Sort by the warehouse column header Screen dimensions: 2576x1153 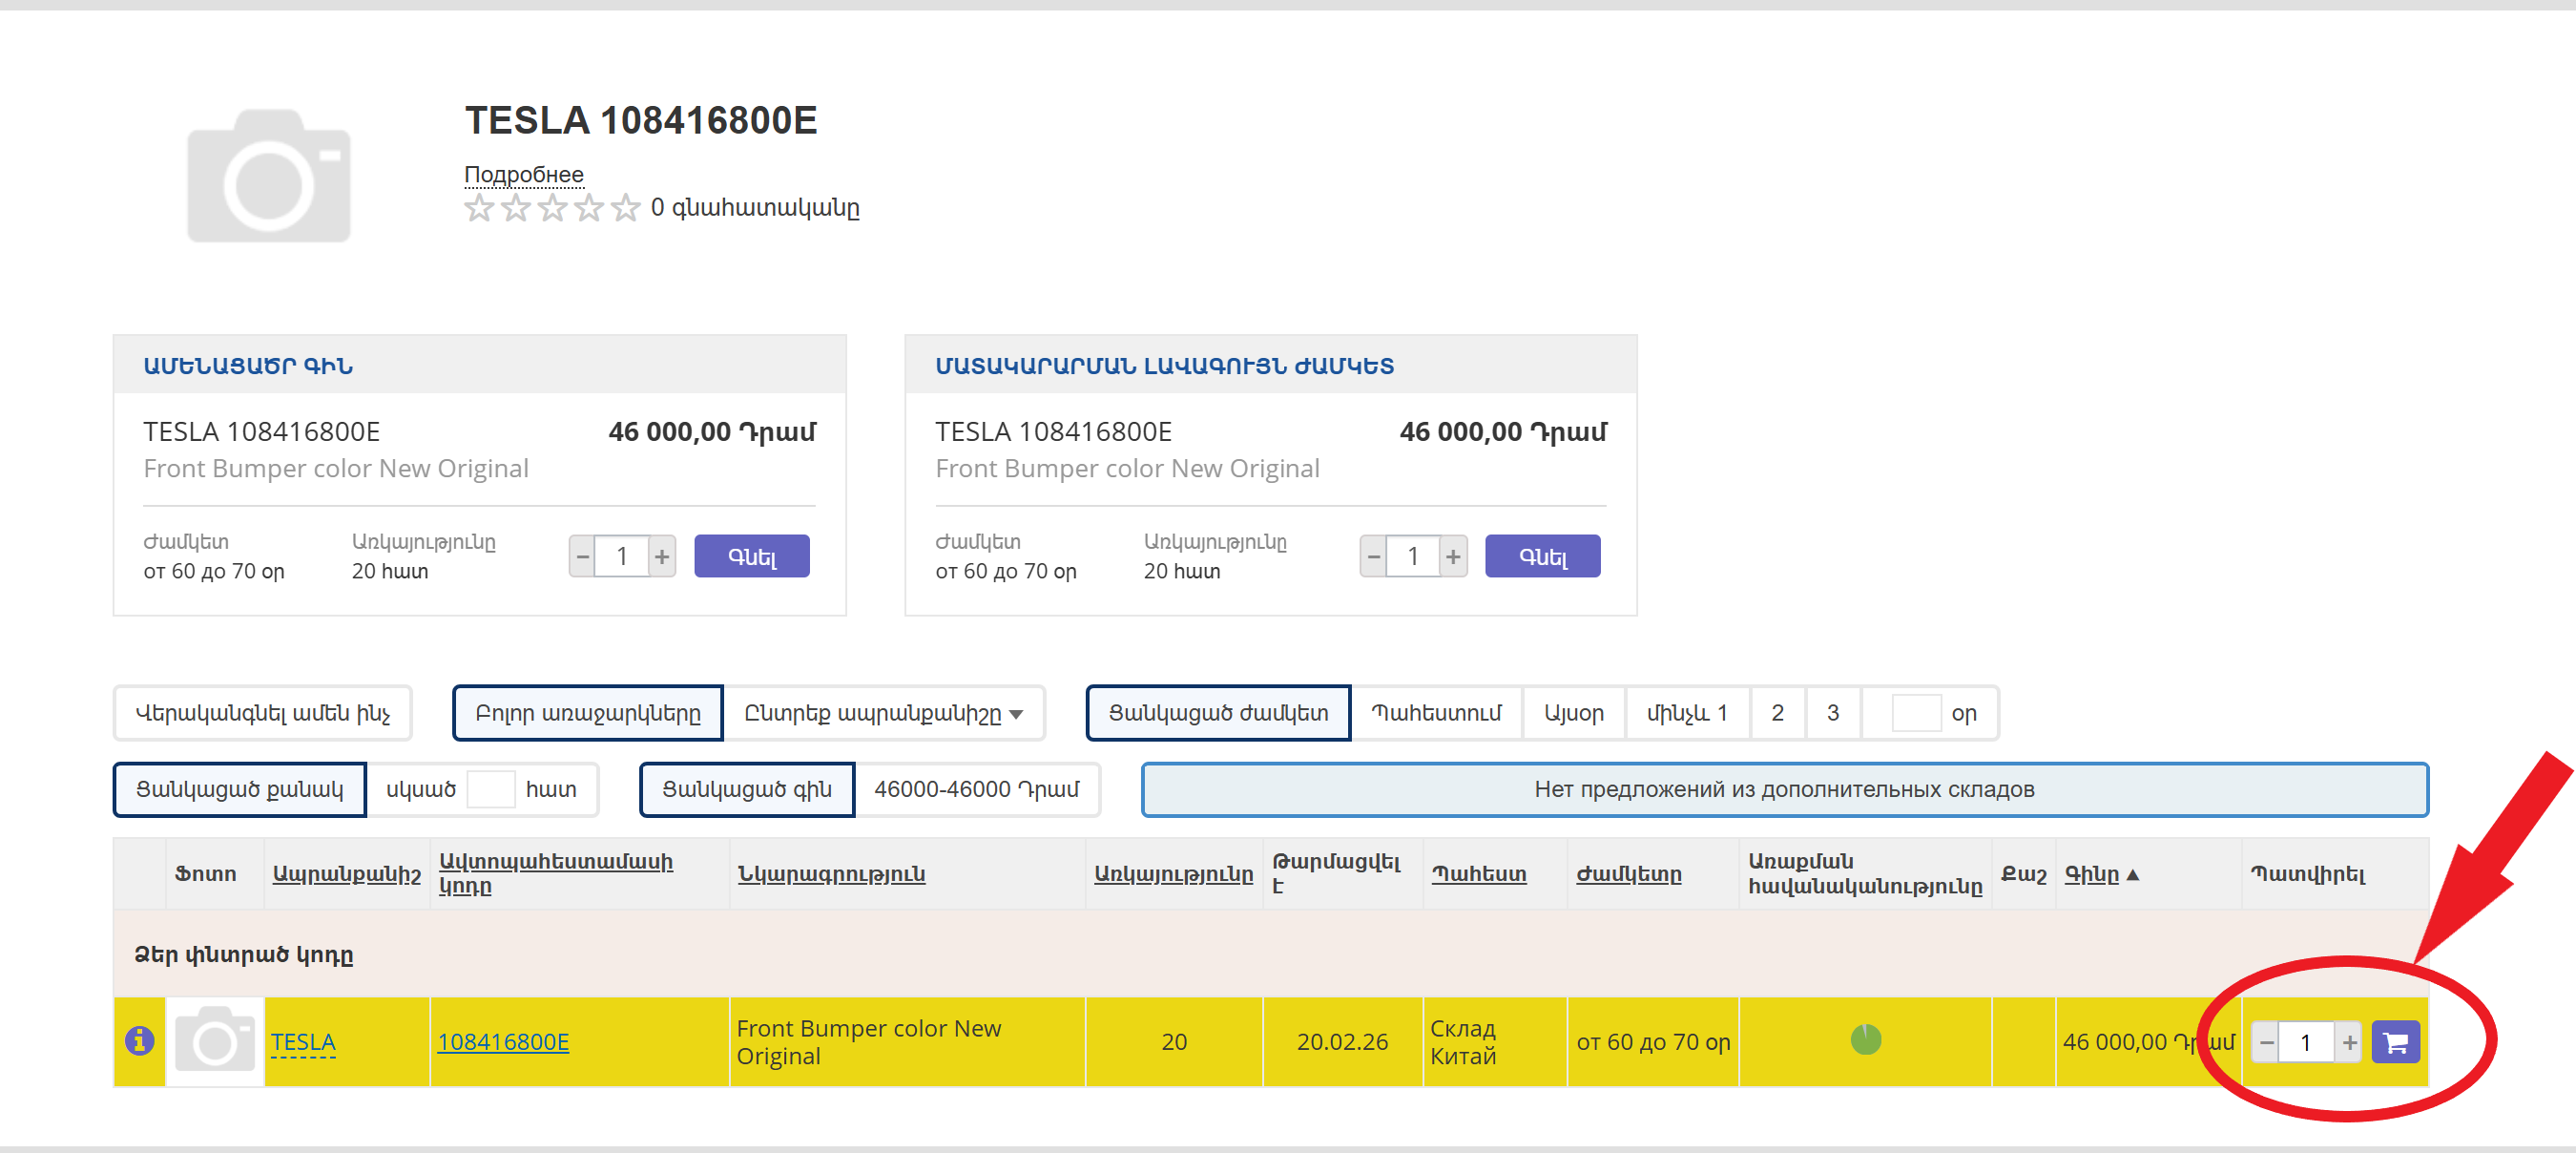click(1479, 874)
